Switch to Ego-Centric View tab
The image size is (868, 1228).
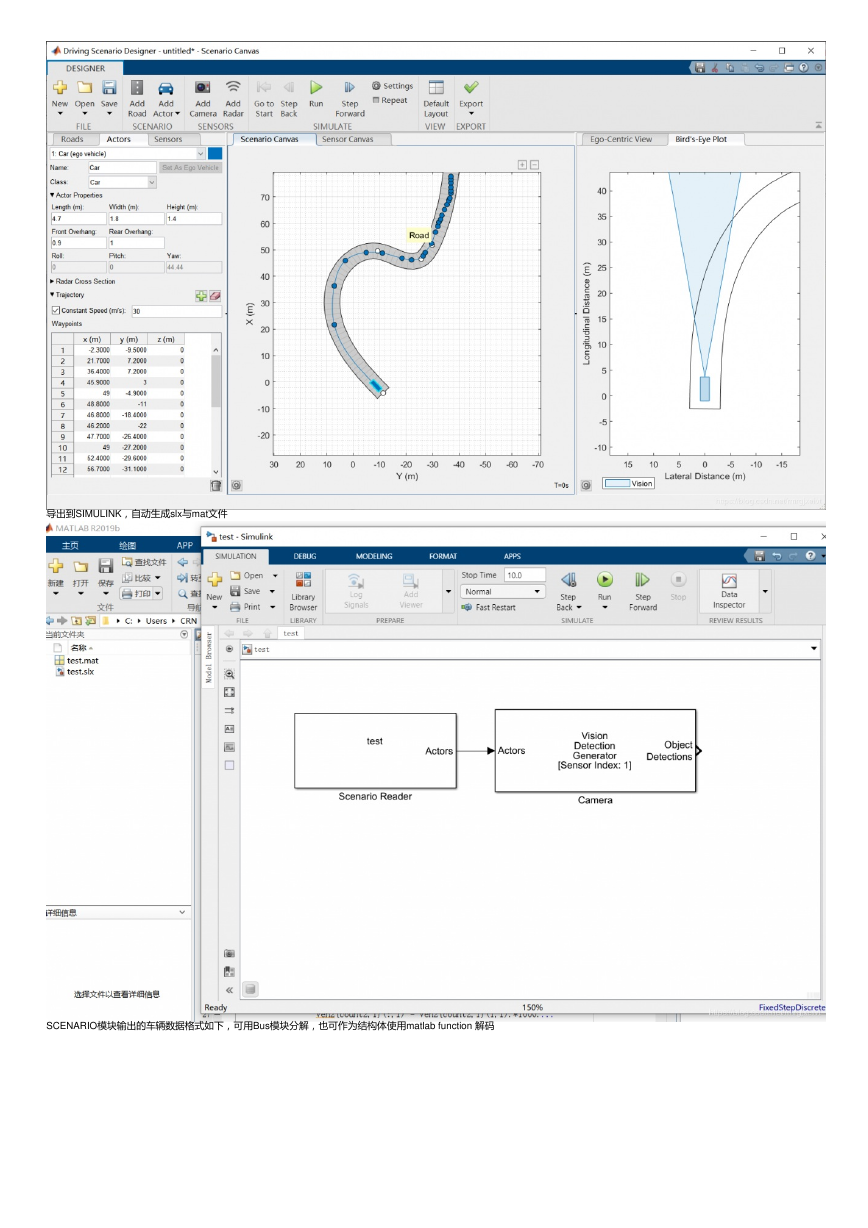tap(621, 140)
